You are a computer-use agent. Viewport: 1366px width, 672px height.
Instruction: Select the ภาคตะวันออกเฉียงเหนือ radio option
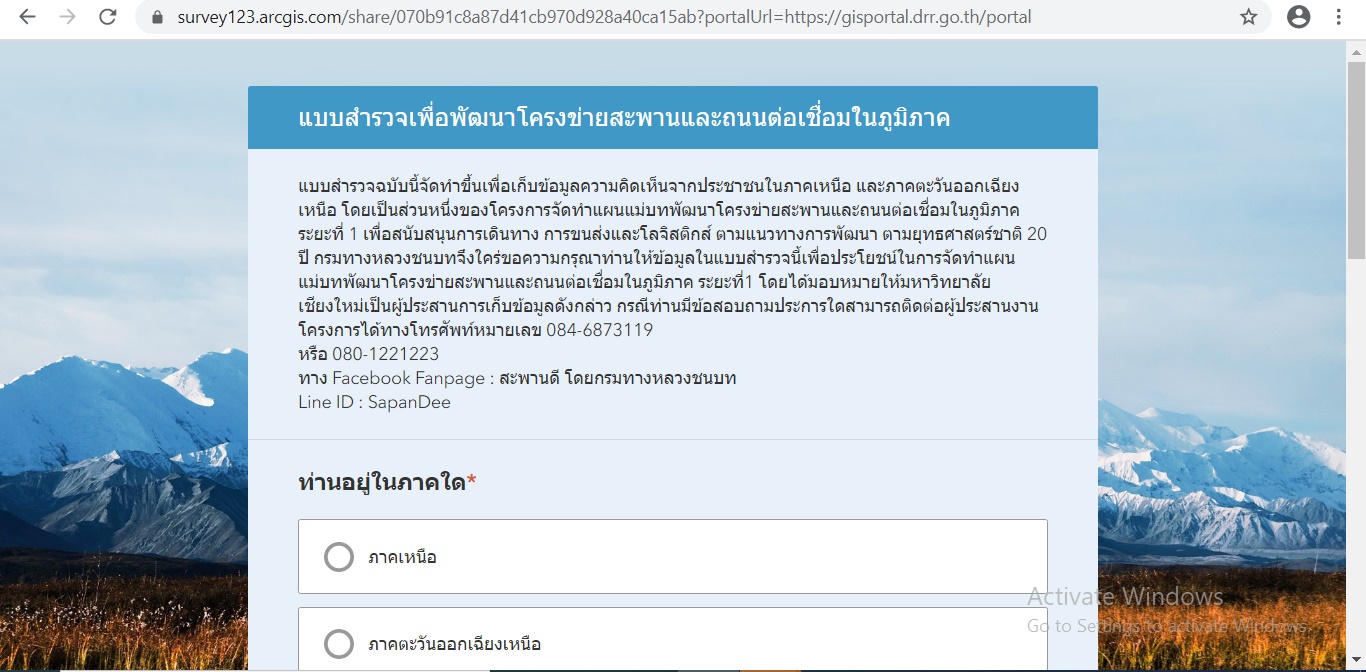coord(339,643)
